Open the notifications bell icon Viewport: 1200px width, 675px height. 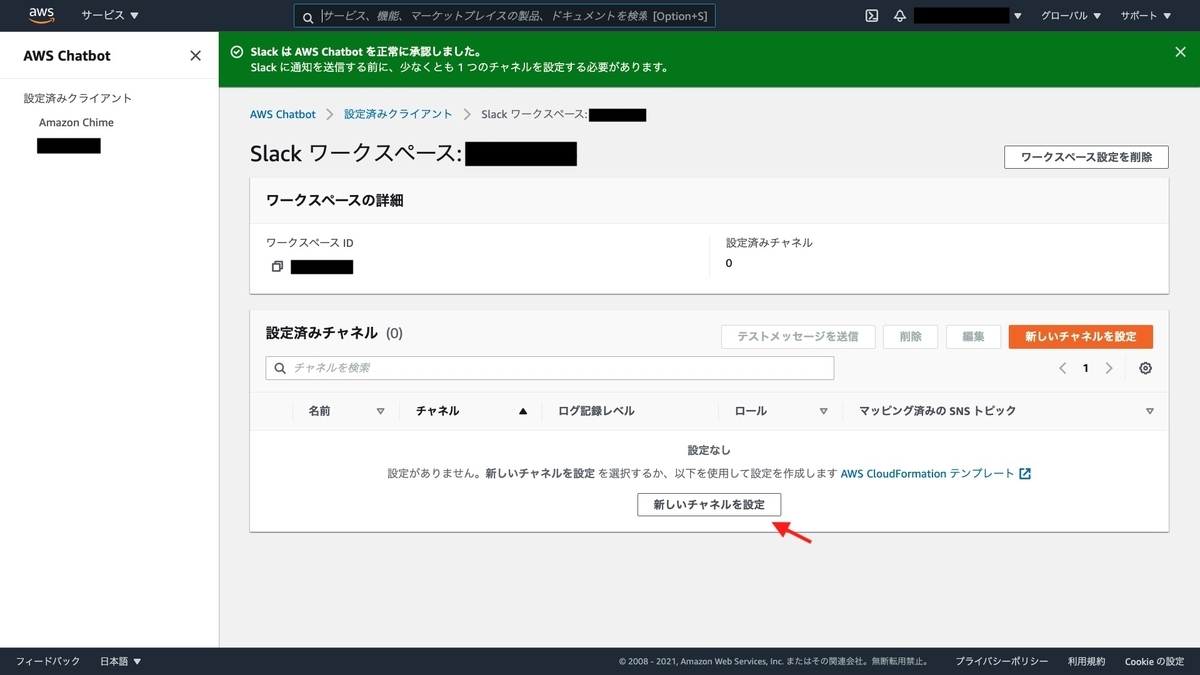point(900,16)
